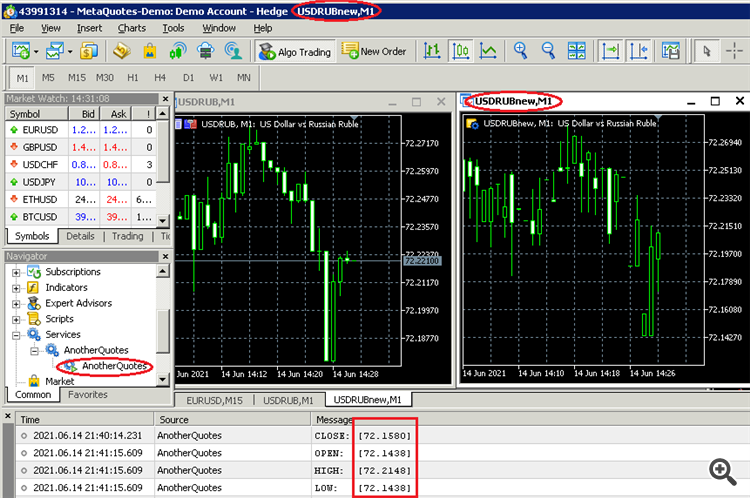The height and width of the screenshot is (498, 750).
Task: Open chart template save icon
Action: pyautogui.click(x=671, y=51)
